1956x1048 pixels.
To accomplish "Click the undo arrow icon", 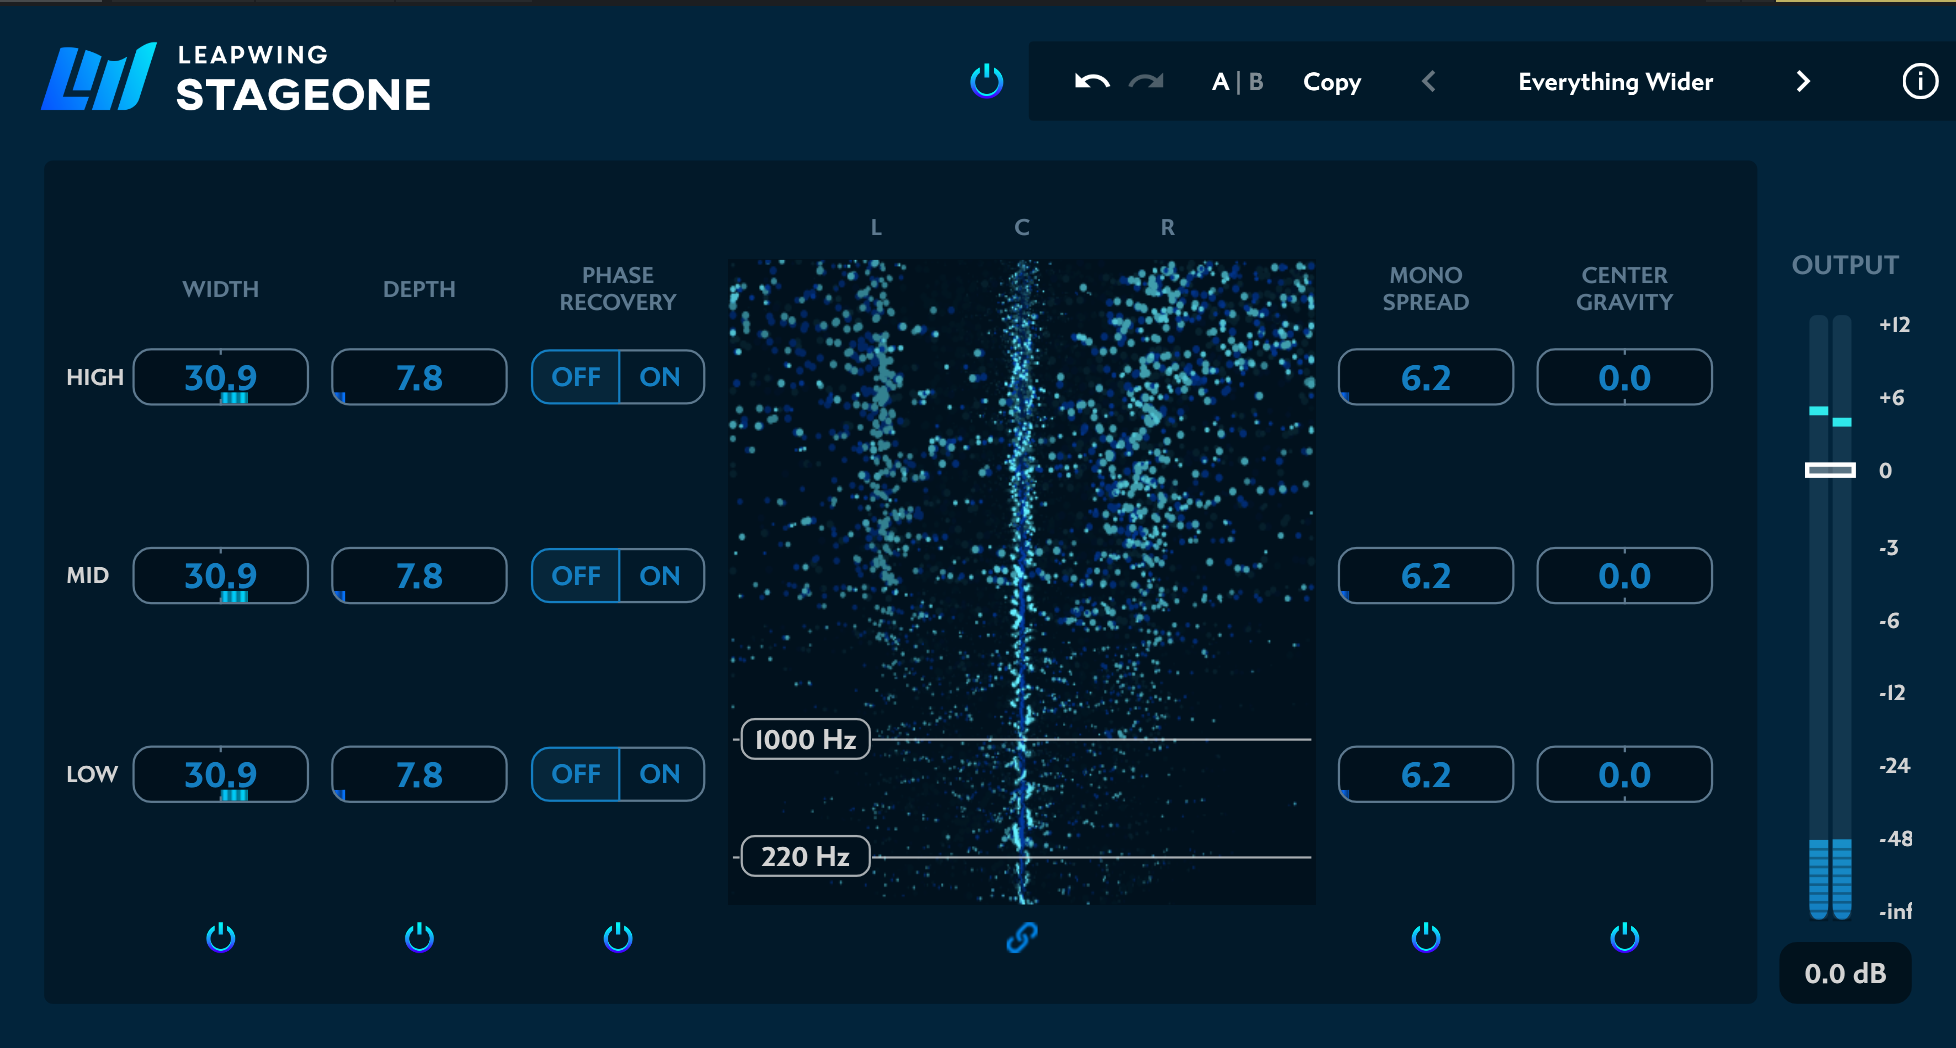I will (1092, 81).
